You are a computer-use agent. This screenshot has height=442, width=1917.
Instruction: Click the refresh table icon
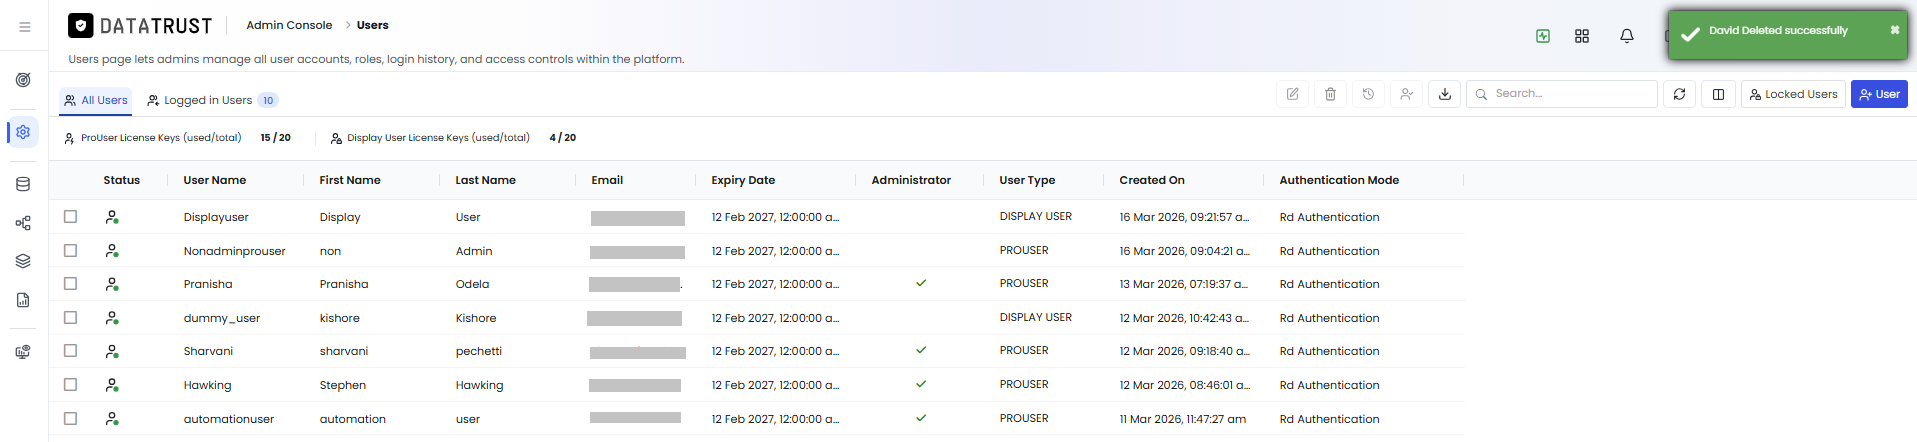click(x=1679, y=94)
